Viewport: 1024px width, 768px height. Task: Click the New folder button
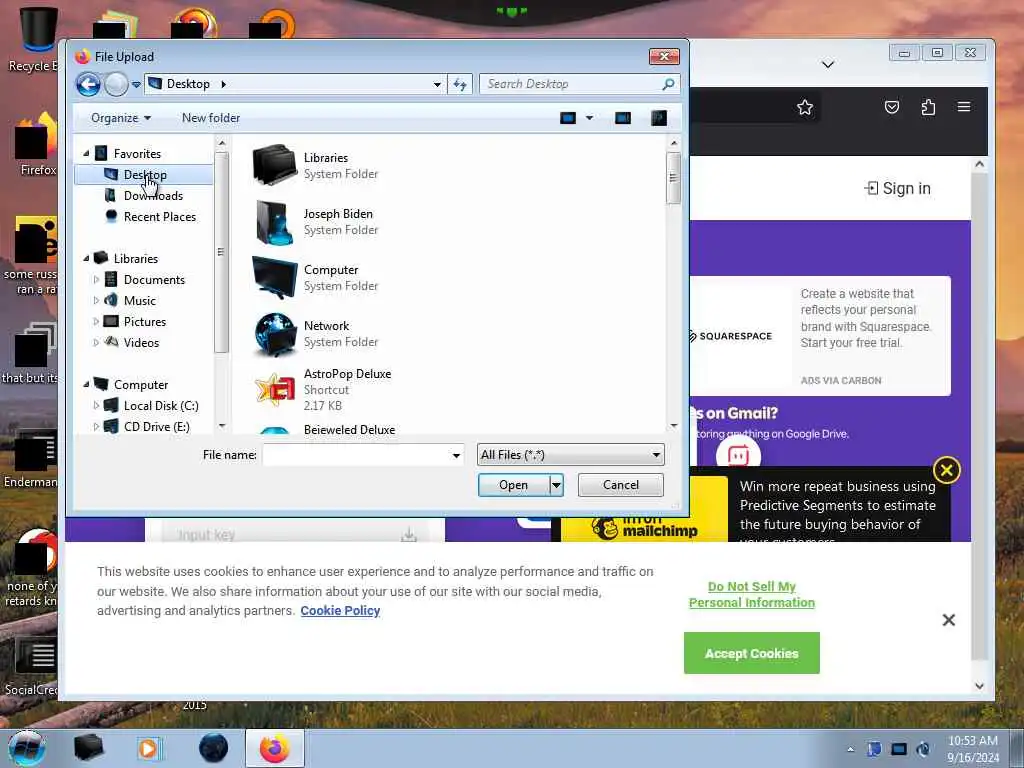[211, 118]
